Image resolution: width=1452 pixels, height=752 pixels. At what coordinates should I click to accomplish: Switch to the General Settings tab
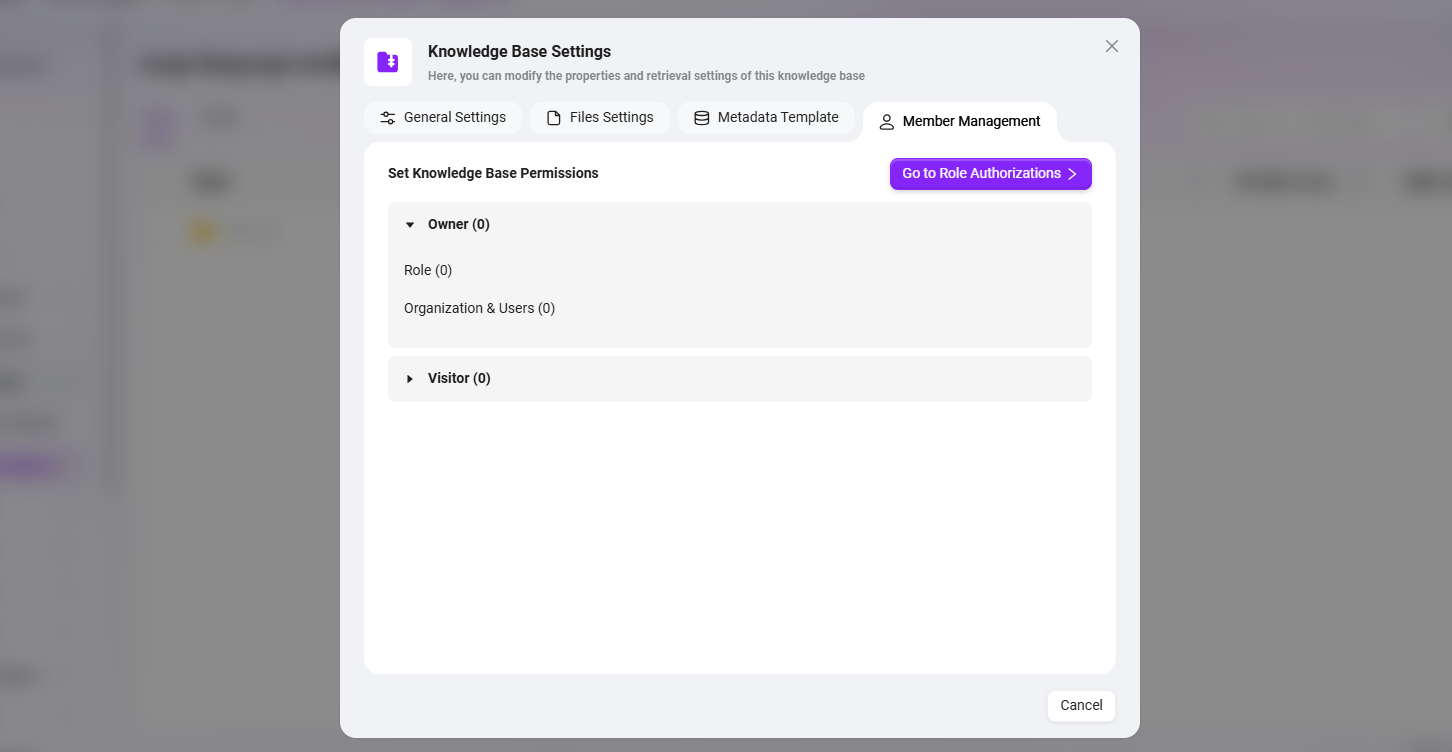tap(454, 117)
